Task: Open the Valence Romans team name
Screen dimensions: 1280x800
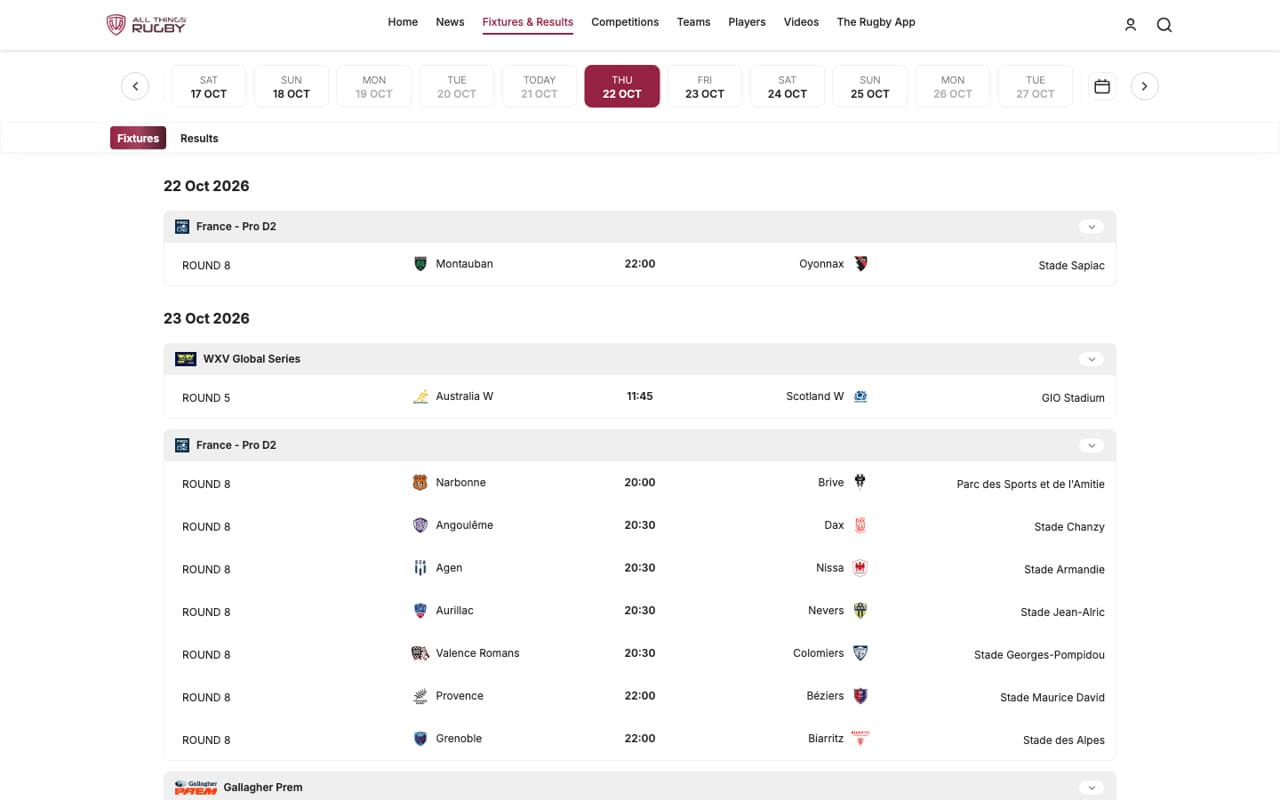Action: (478, 653)
